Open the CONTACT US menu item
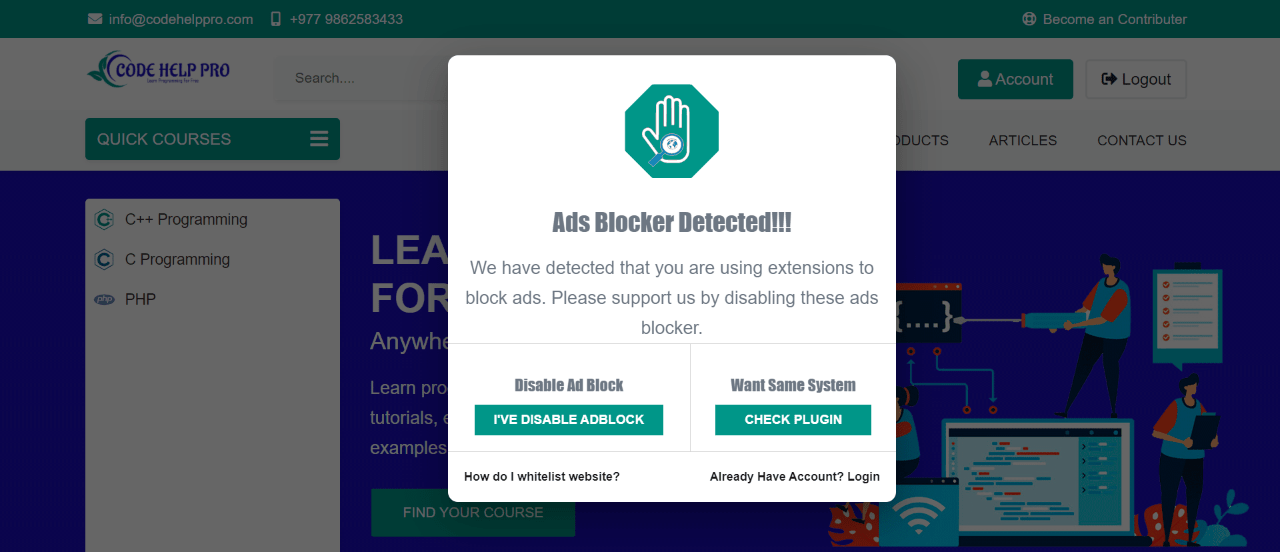The image size is (1280, 552). [x=1142, y=140]
